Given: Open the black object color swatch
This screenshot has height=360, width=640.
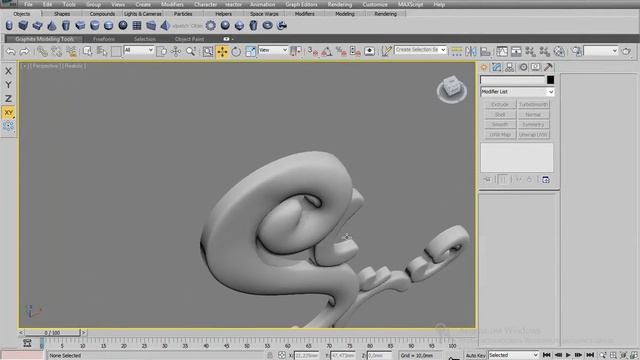Looking at the screenshot, I should 550,80.
